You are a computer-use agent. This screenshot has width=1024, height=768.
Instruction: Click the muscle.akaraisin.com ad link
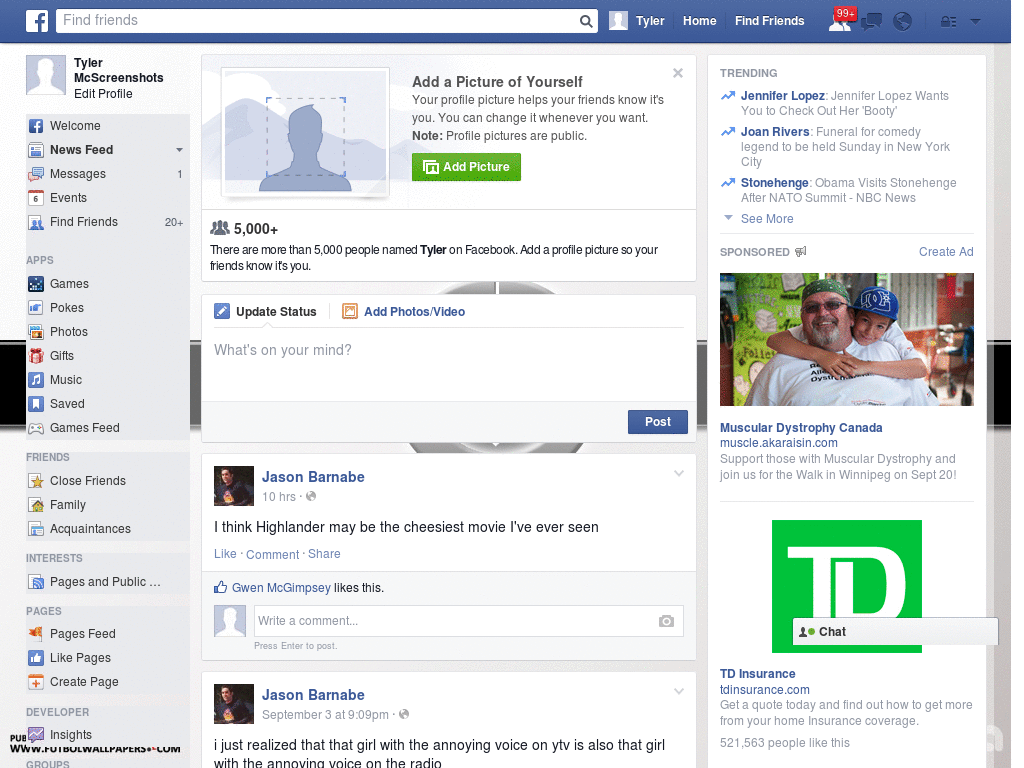pos(778,443)
